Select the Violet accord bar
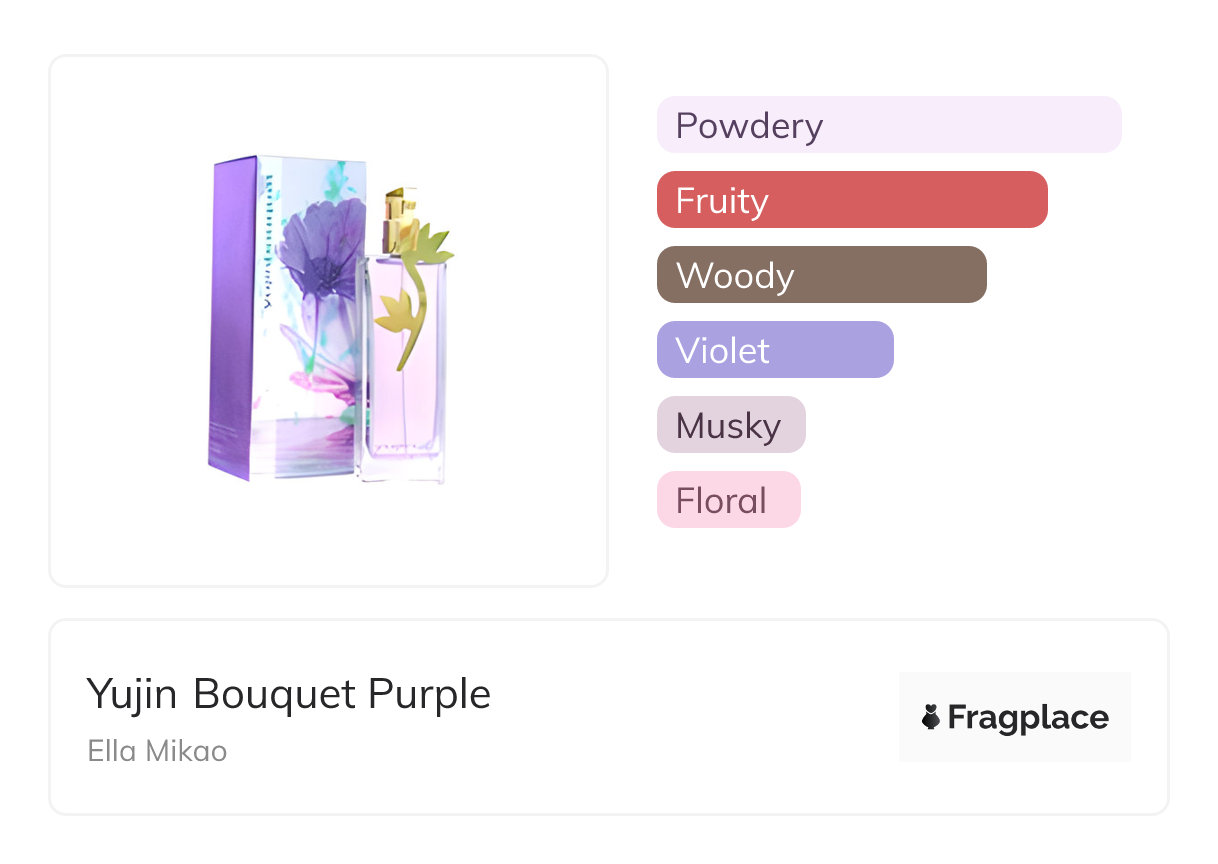The height and width of the screenshot is (864, 1218). coord(774,350)
